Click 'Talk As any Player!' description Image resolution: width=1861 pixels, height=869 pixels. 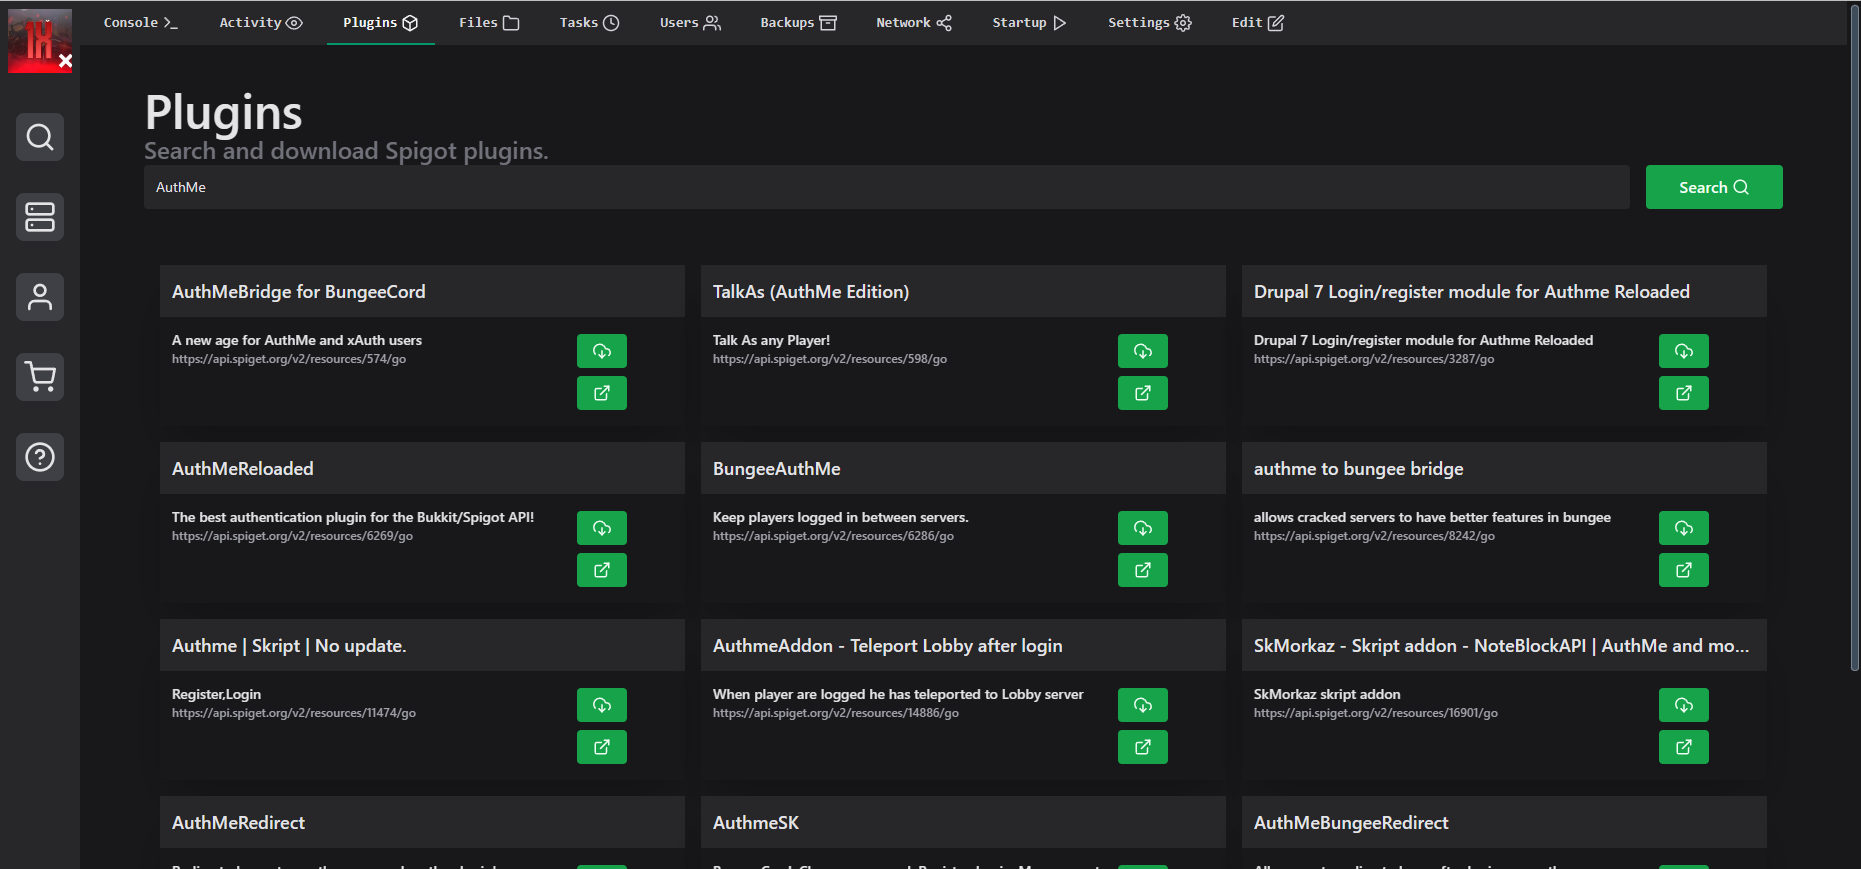point(771,340)
